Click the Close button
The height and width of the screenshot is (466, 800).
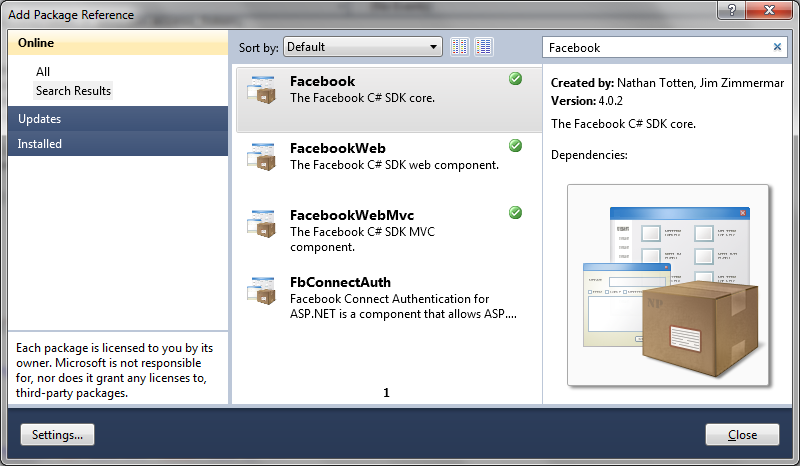coord(742,434)
